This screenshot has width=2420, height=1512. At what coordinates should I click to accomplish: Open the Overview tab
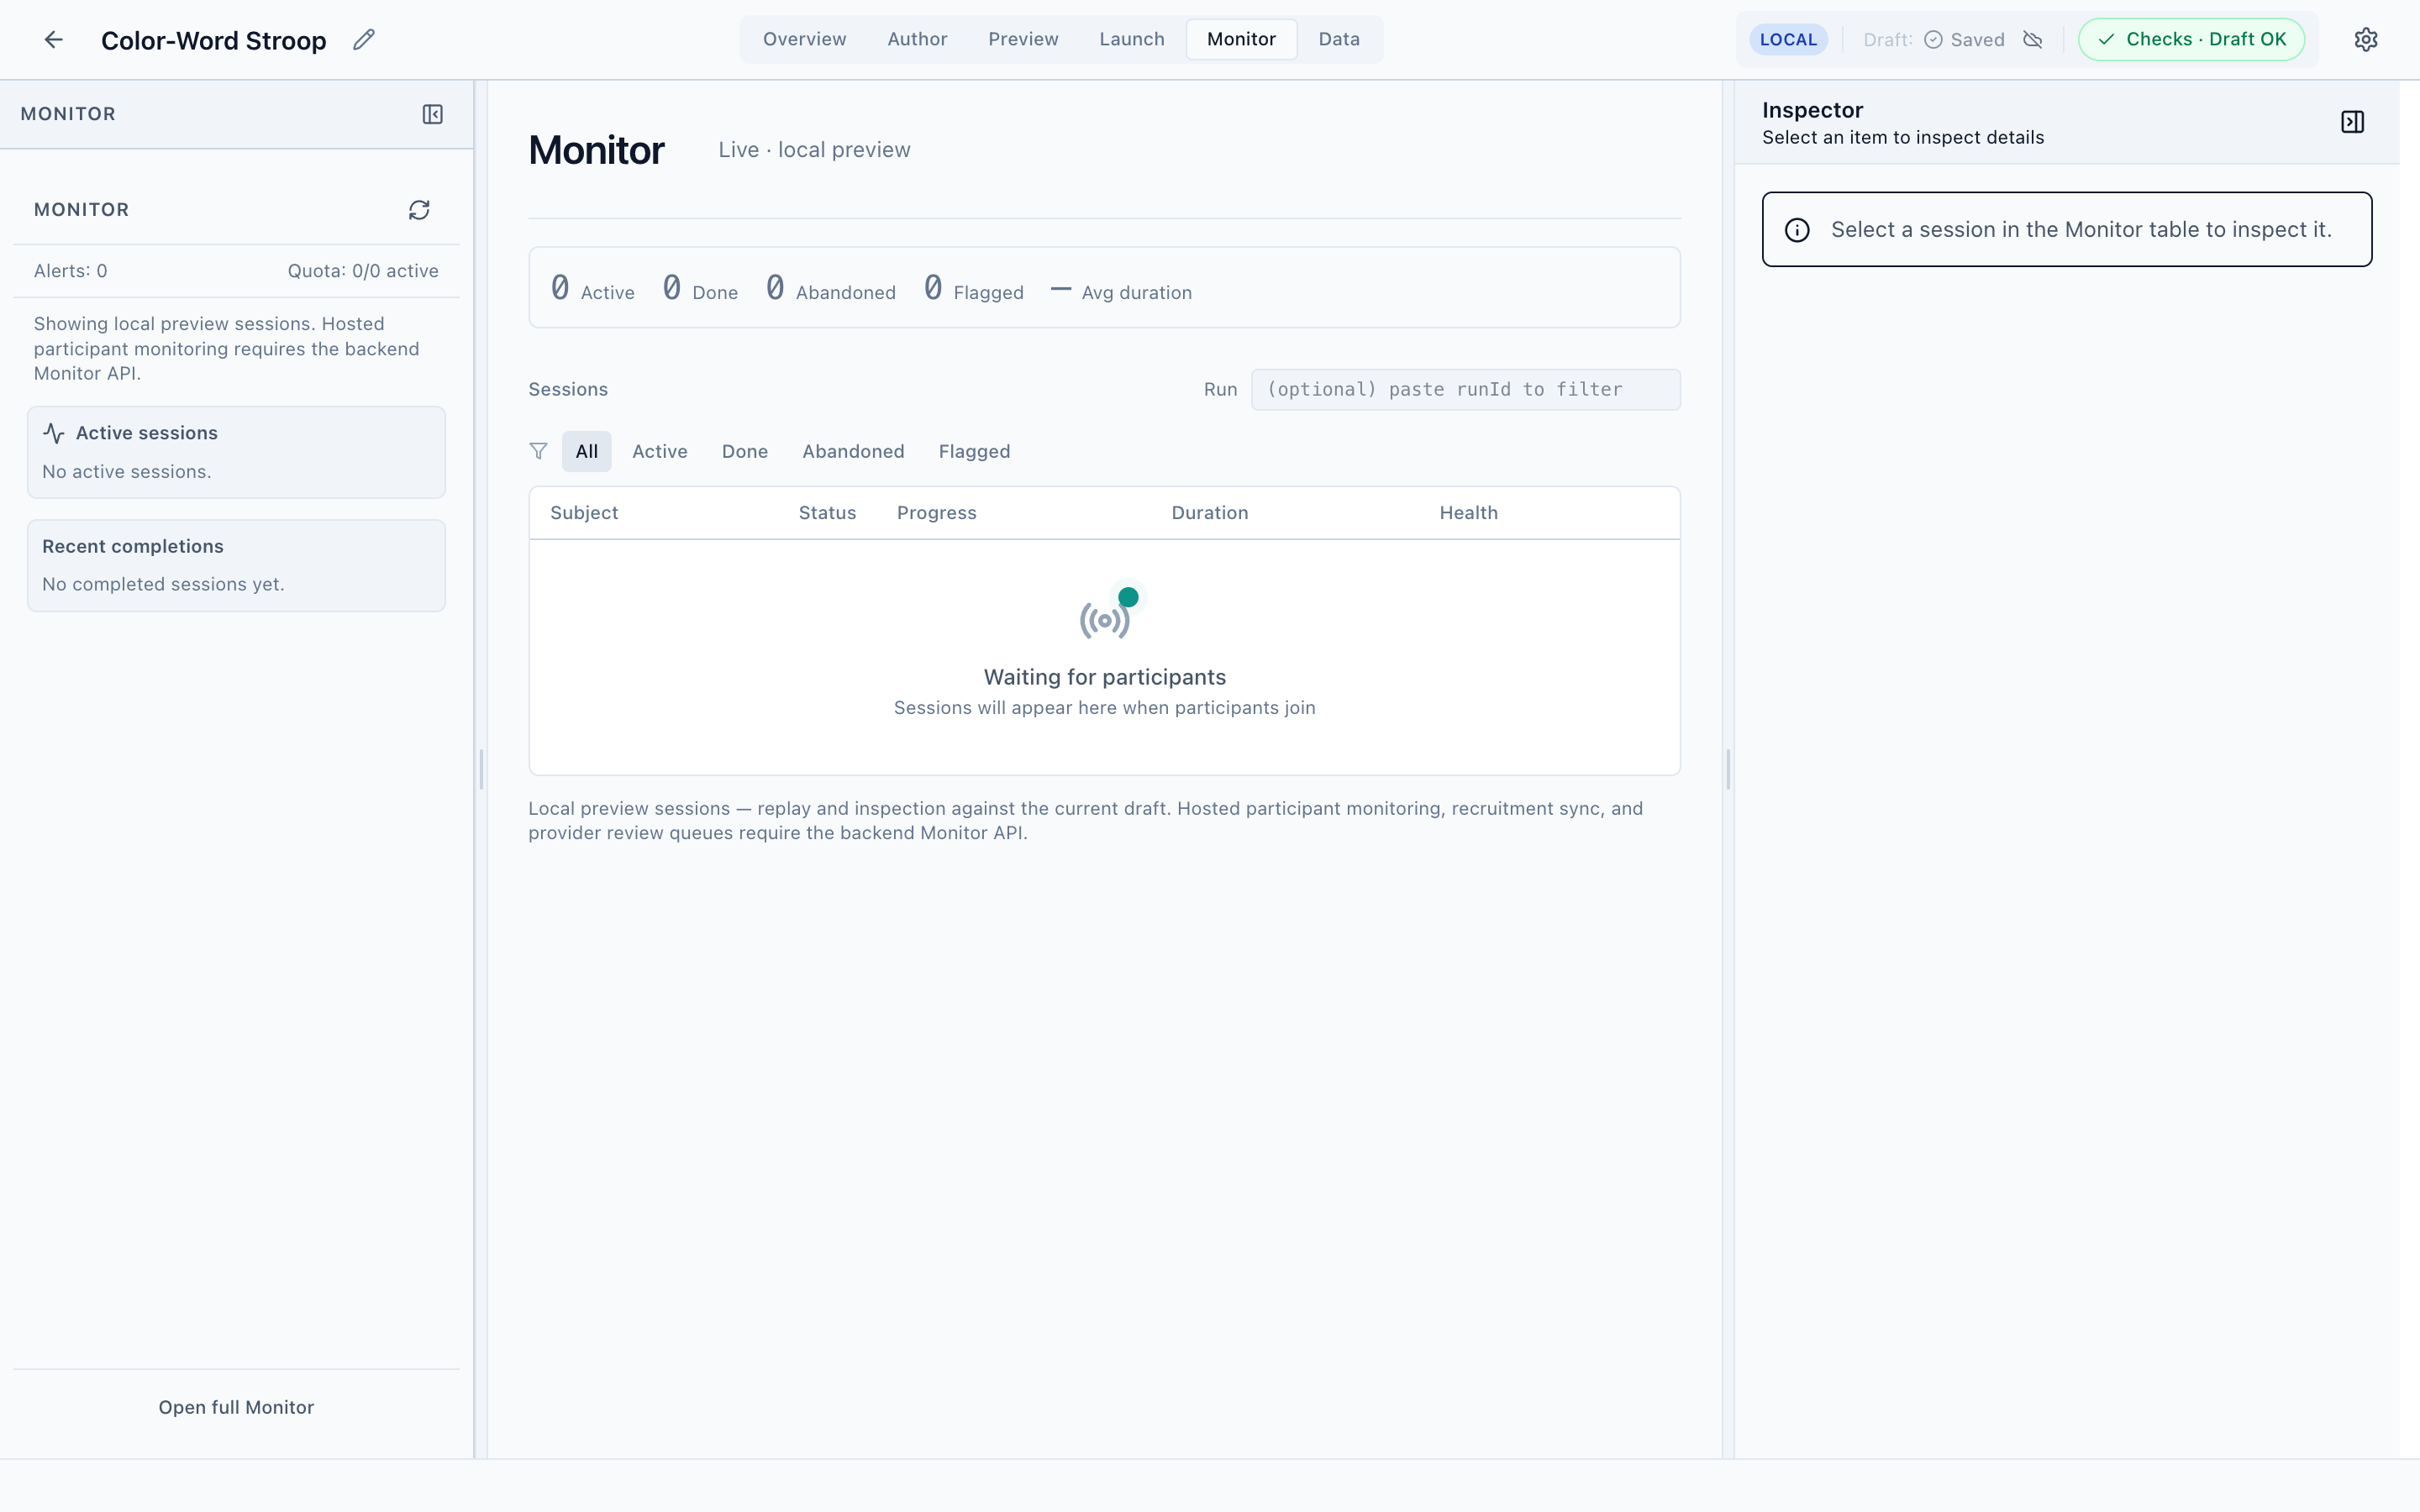[804, 39]
